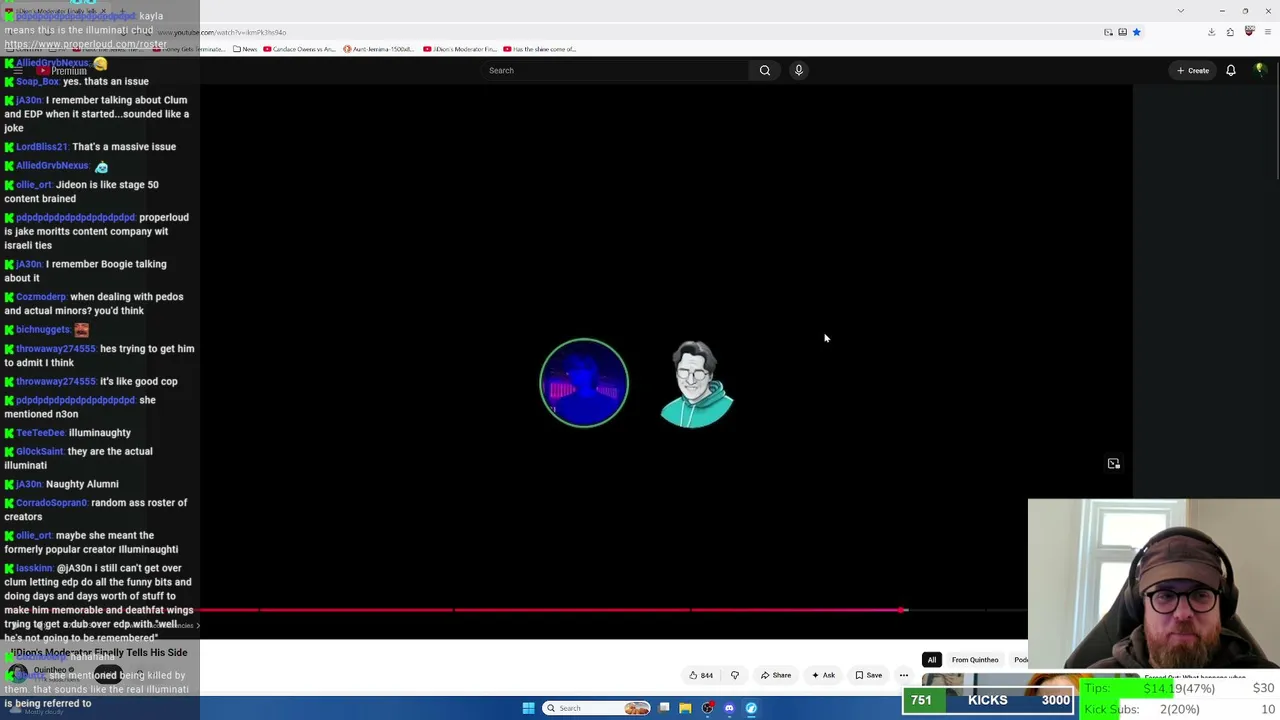This screenshot has width=1280, height=720.
Task: Open Task View from the taskbar
Action: click(x=664, y=708)
